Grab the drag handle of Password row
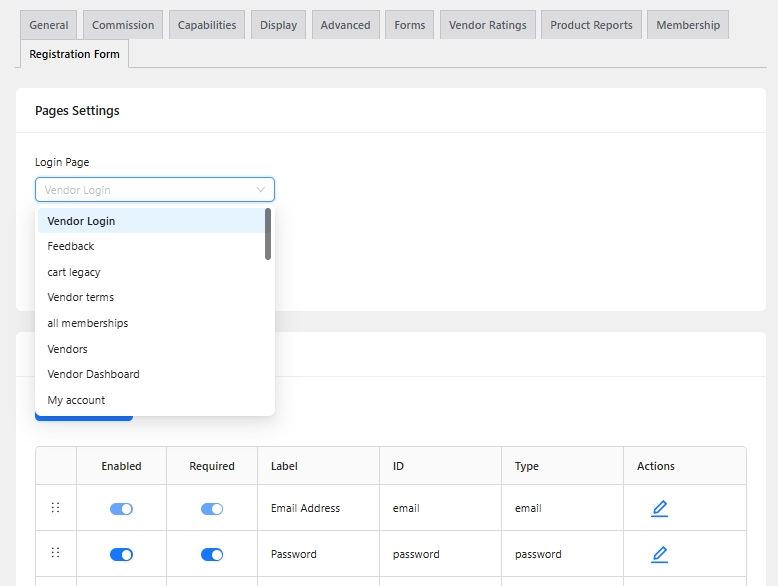This screenshot has width=778, height=586. pyautogui.click(x=55, y=553)
